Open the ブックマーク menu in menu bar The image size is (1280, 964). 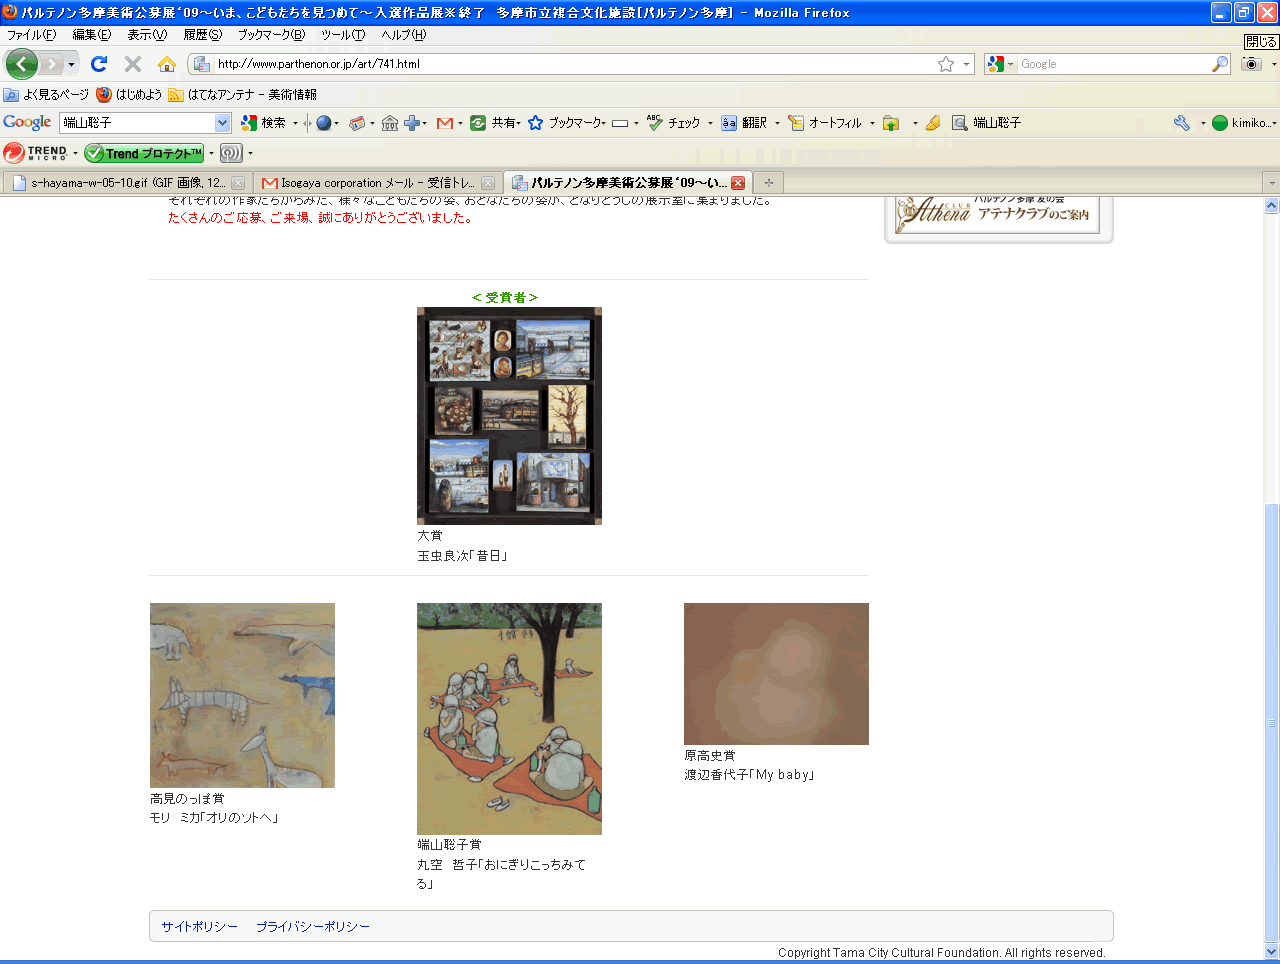[x=271, y=35]
